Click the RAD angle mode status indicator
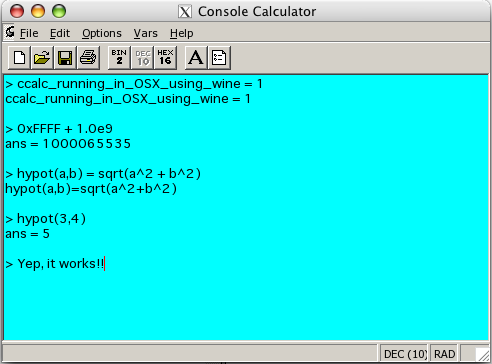 (444, 354)
